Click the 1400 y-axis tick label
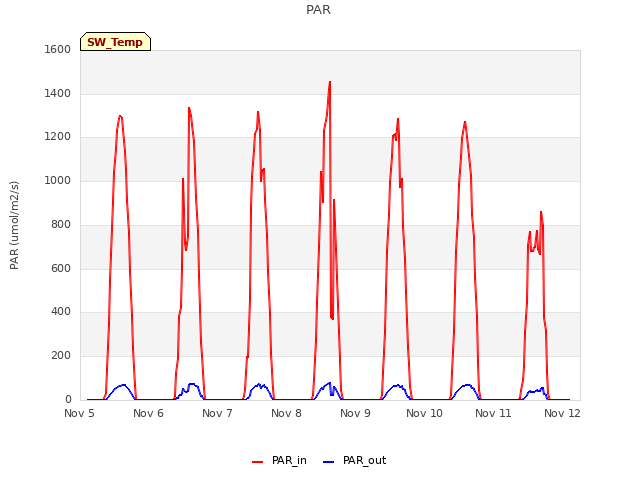Screen dimensions: 640x480 [x=58, y=93]
